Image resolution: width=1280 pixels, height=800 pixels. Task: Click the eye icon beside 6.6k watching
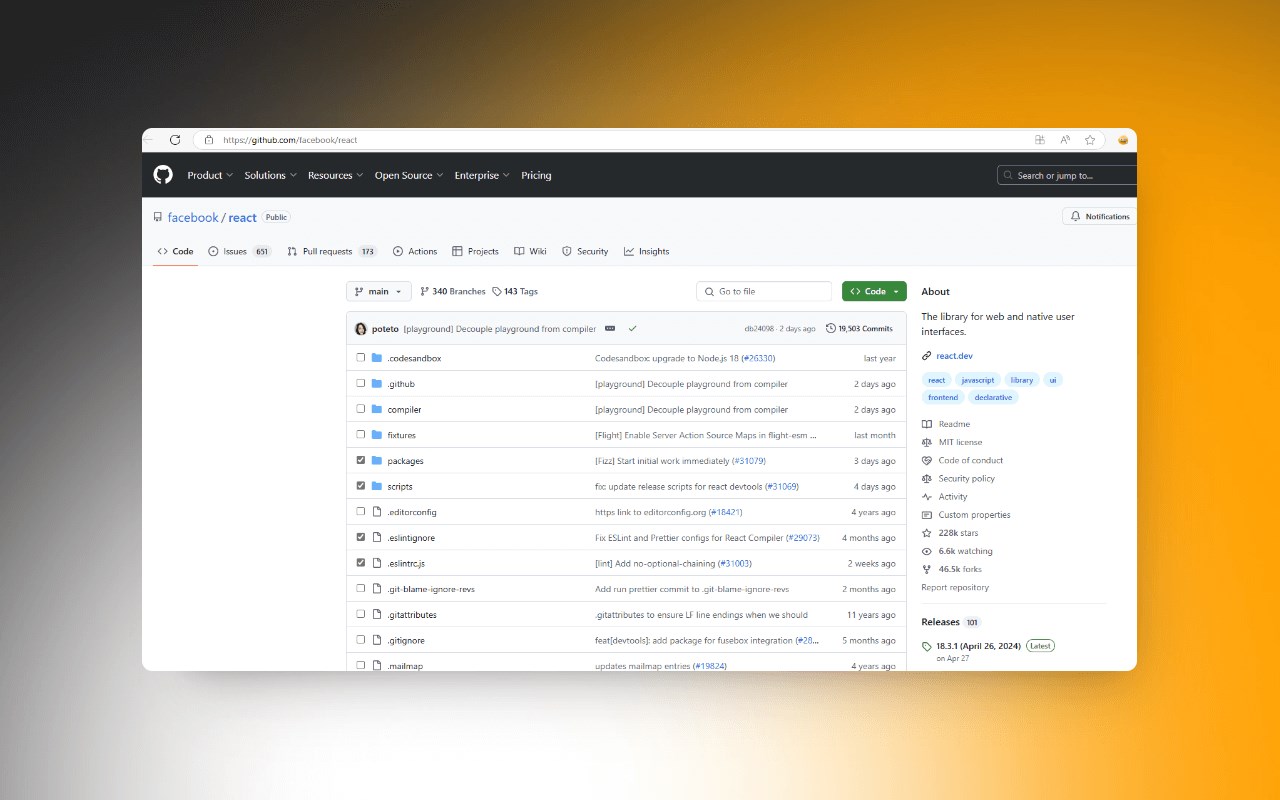927,551
